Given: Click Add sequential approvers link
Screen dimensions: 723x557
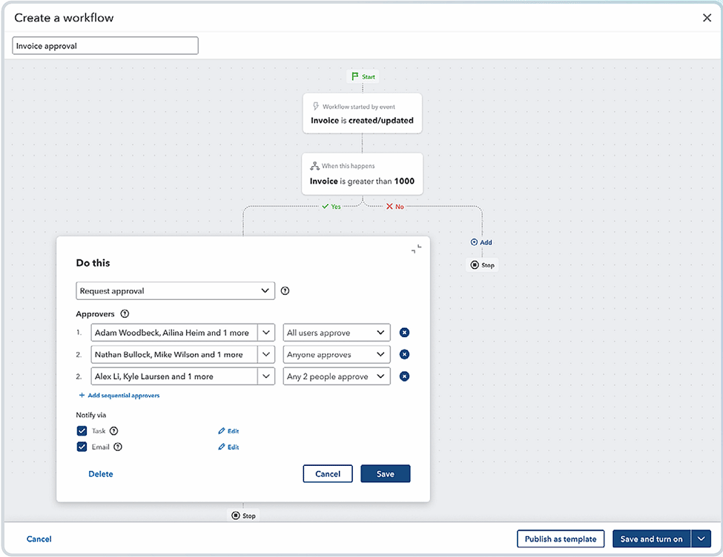Looking at the screenshot, I should point(119,395).
